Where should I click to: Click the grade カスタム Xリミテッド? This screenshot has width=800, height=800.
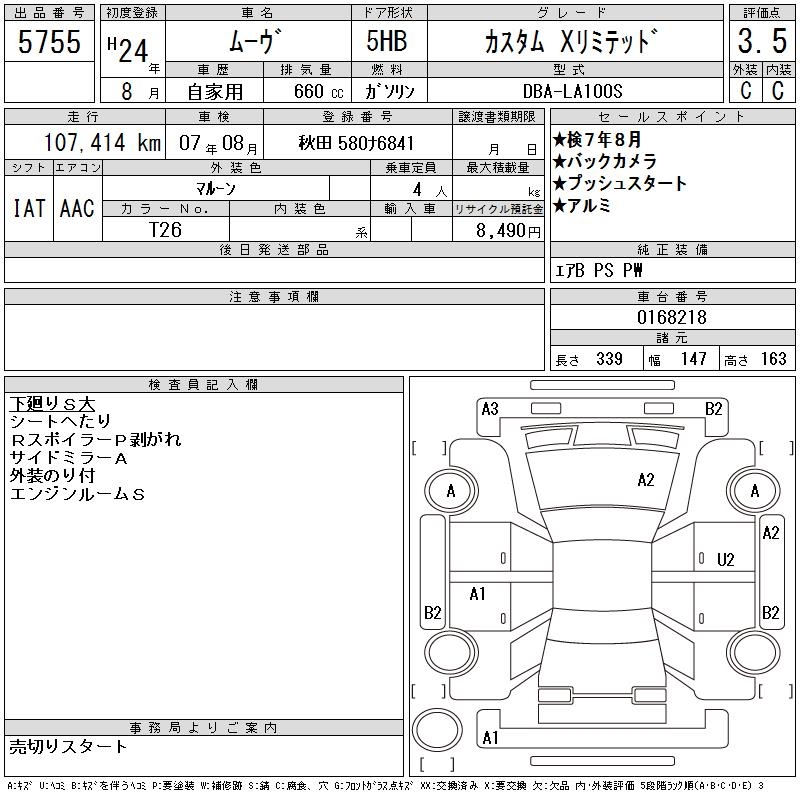click(x=570, y=41)
